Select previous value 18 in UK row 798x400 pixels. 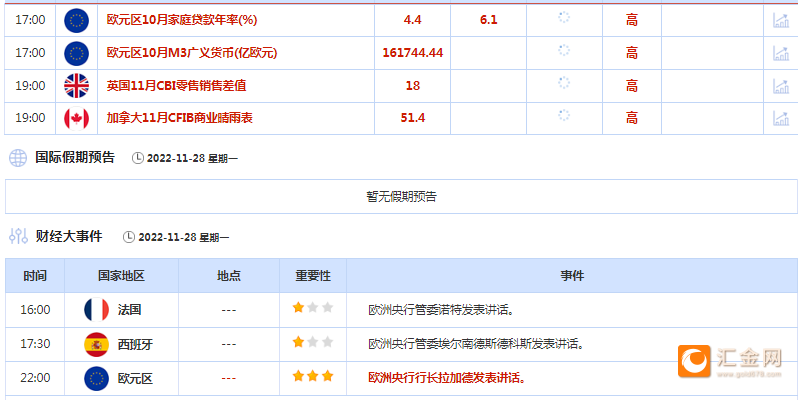pos(413,85)
